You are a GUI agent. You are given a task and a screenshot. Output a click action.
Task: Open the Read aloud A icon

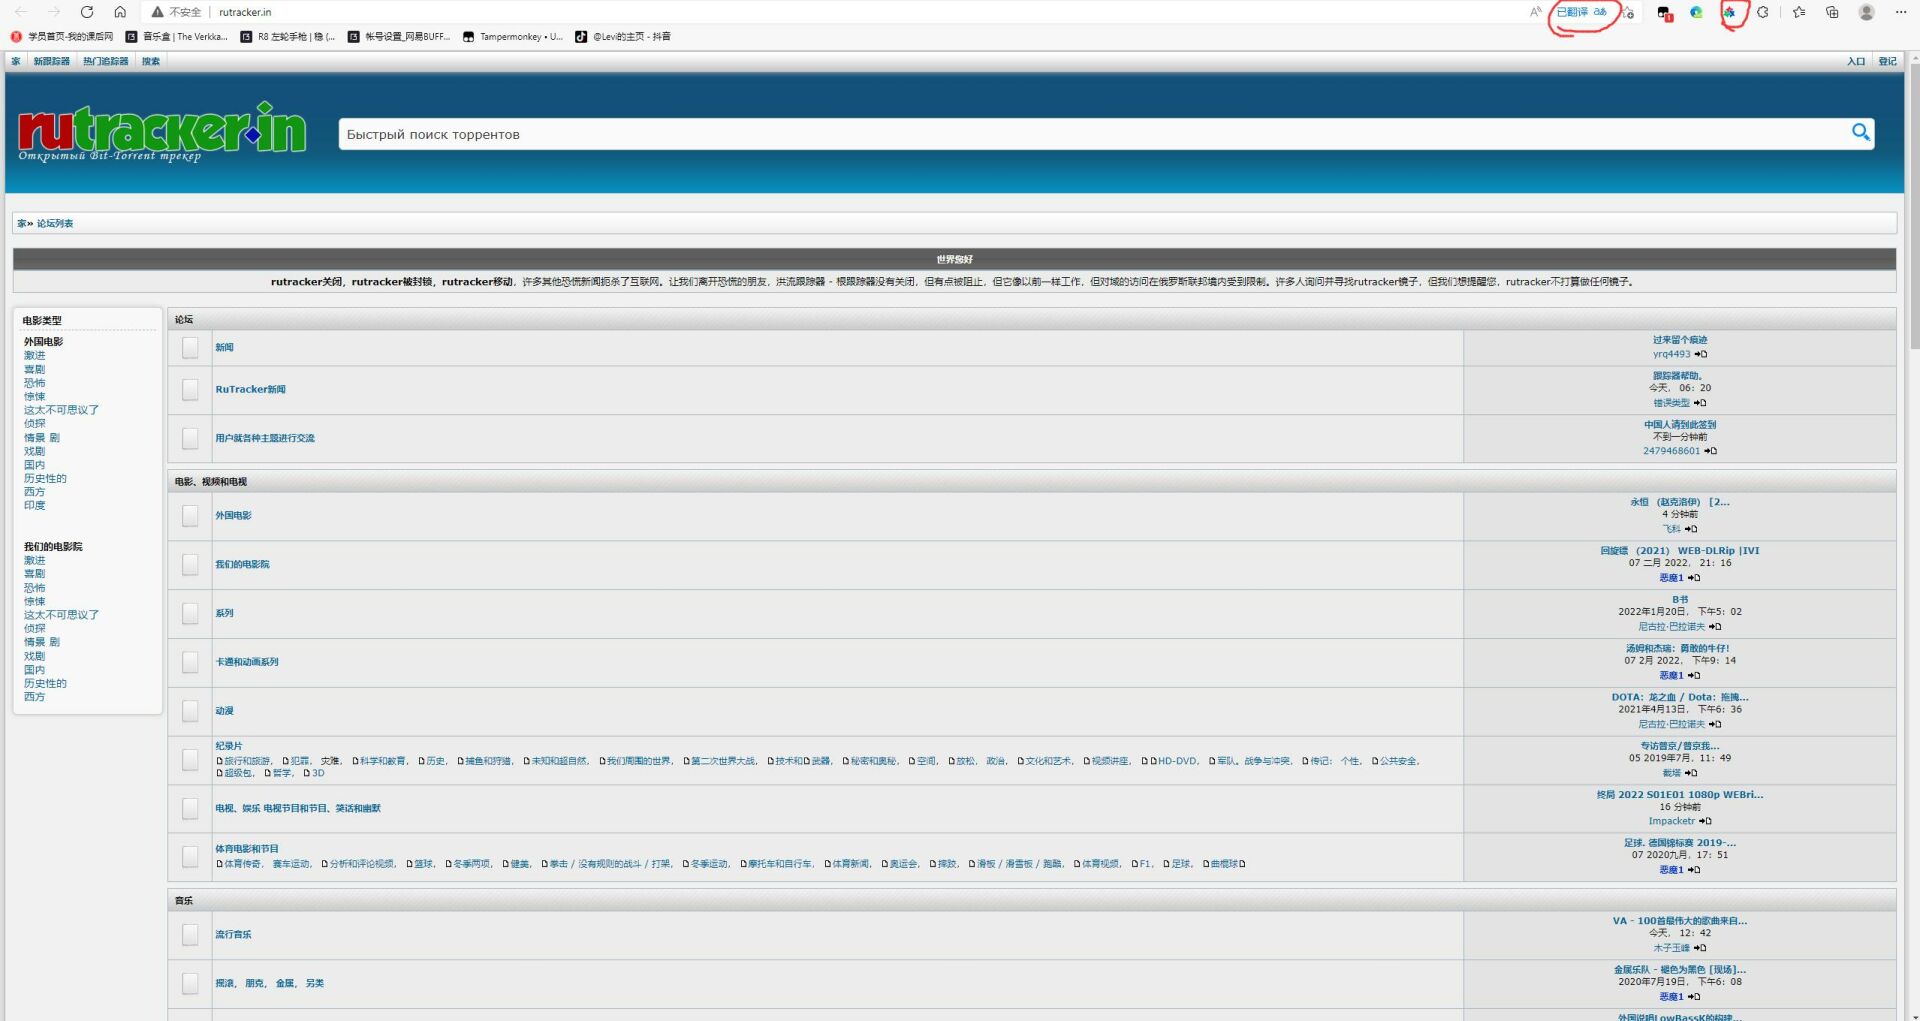click(x=1535, y=13)
